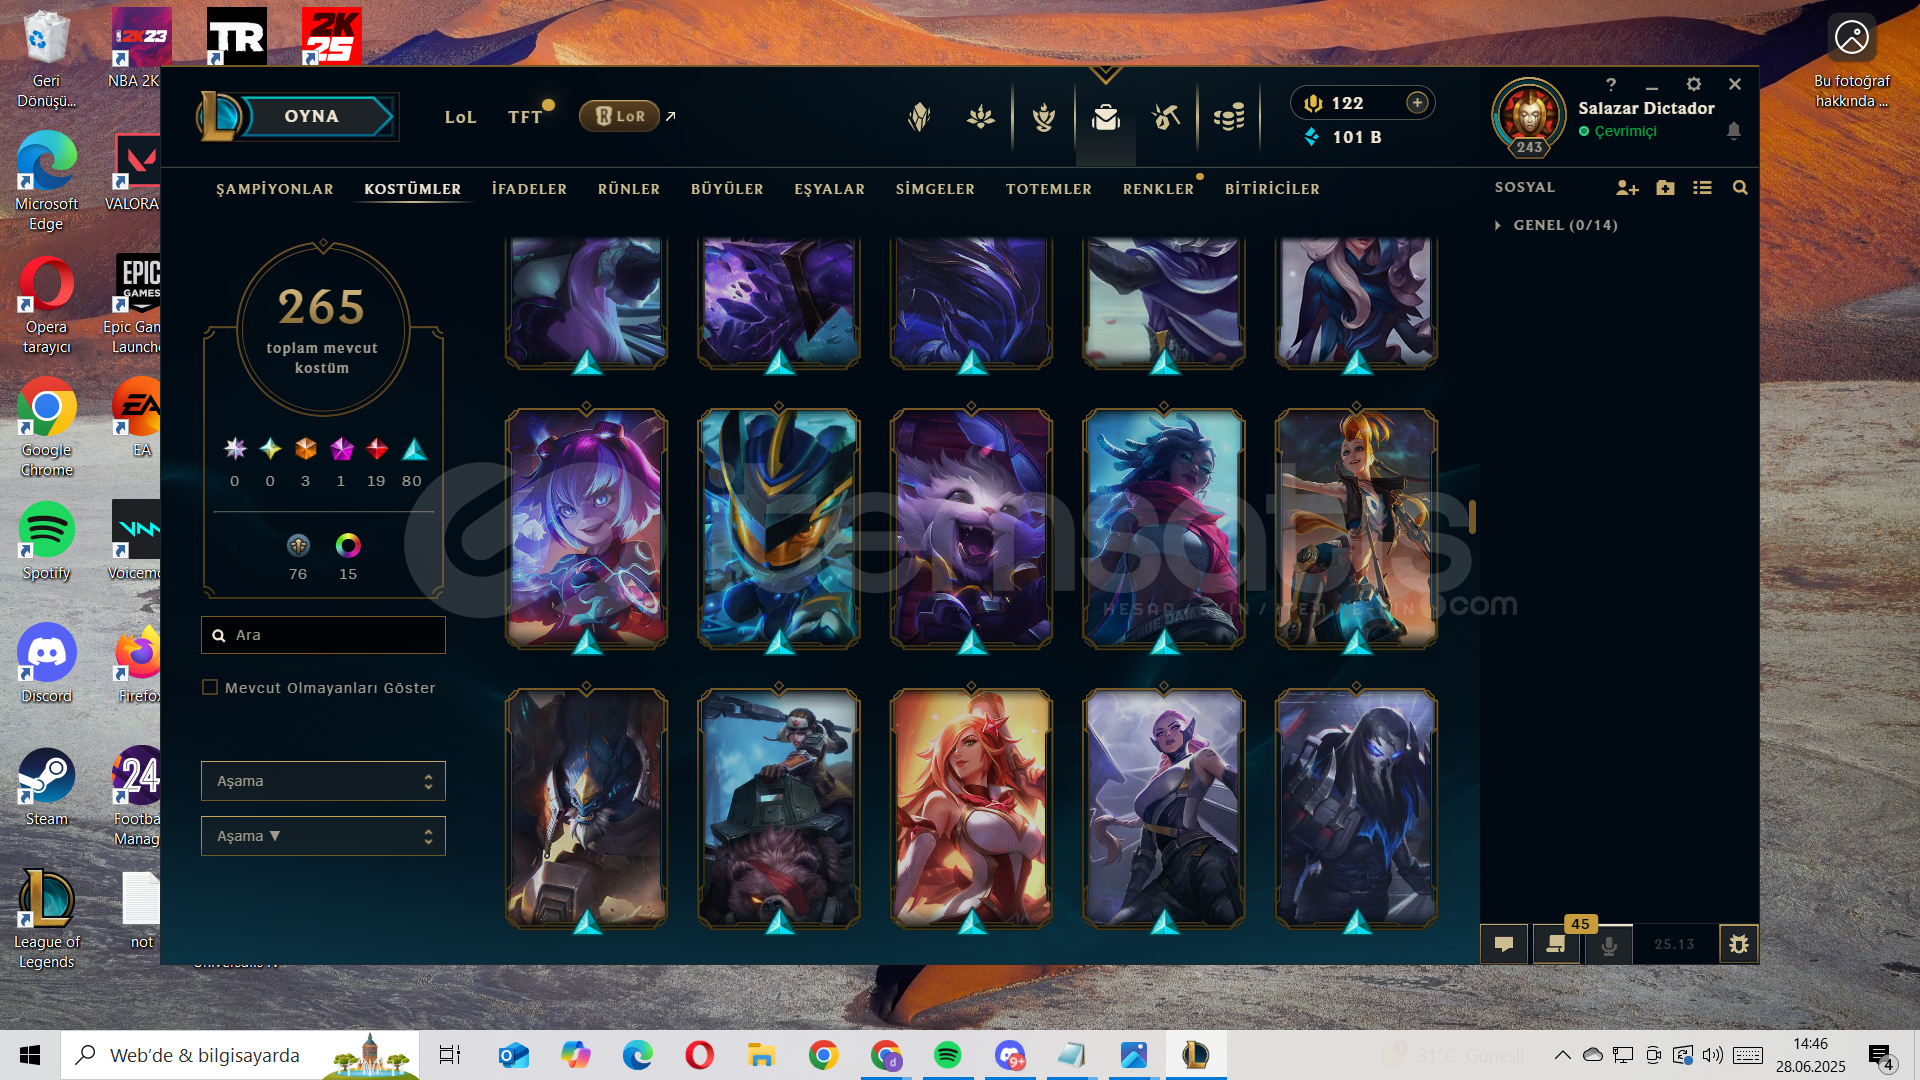Click the new friend folder icon
Image resolution: width=1920 pixels, height=1080 pixels.
click(1665, 188)
